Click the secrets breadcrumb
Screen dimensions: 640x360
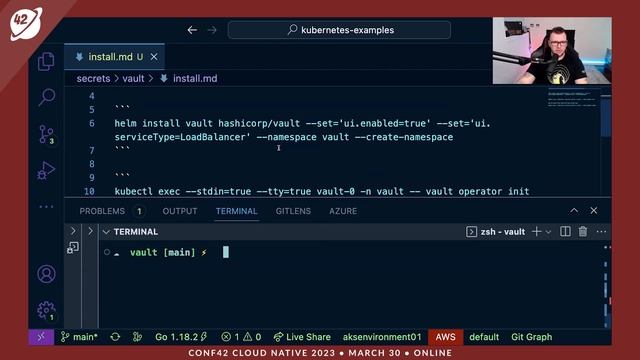[93, 78]
